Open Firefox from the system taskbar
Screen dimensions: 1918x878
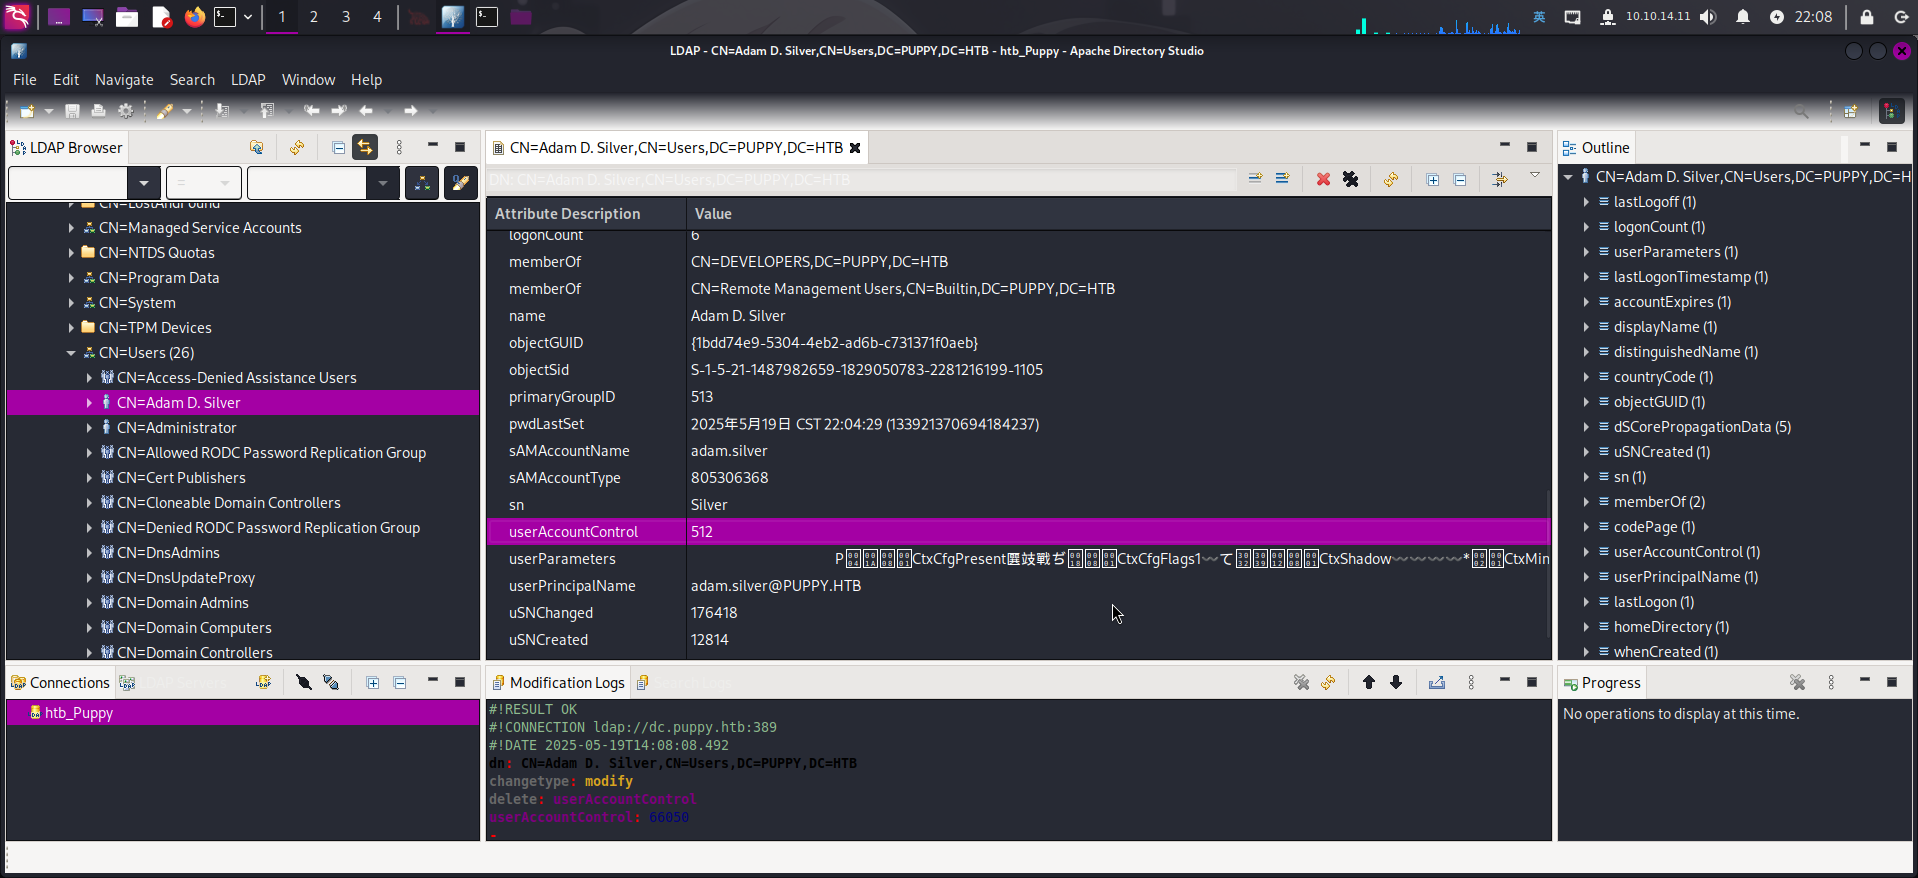(x=195, y=17)
